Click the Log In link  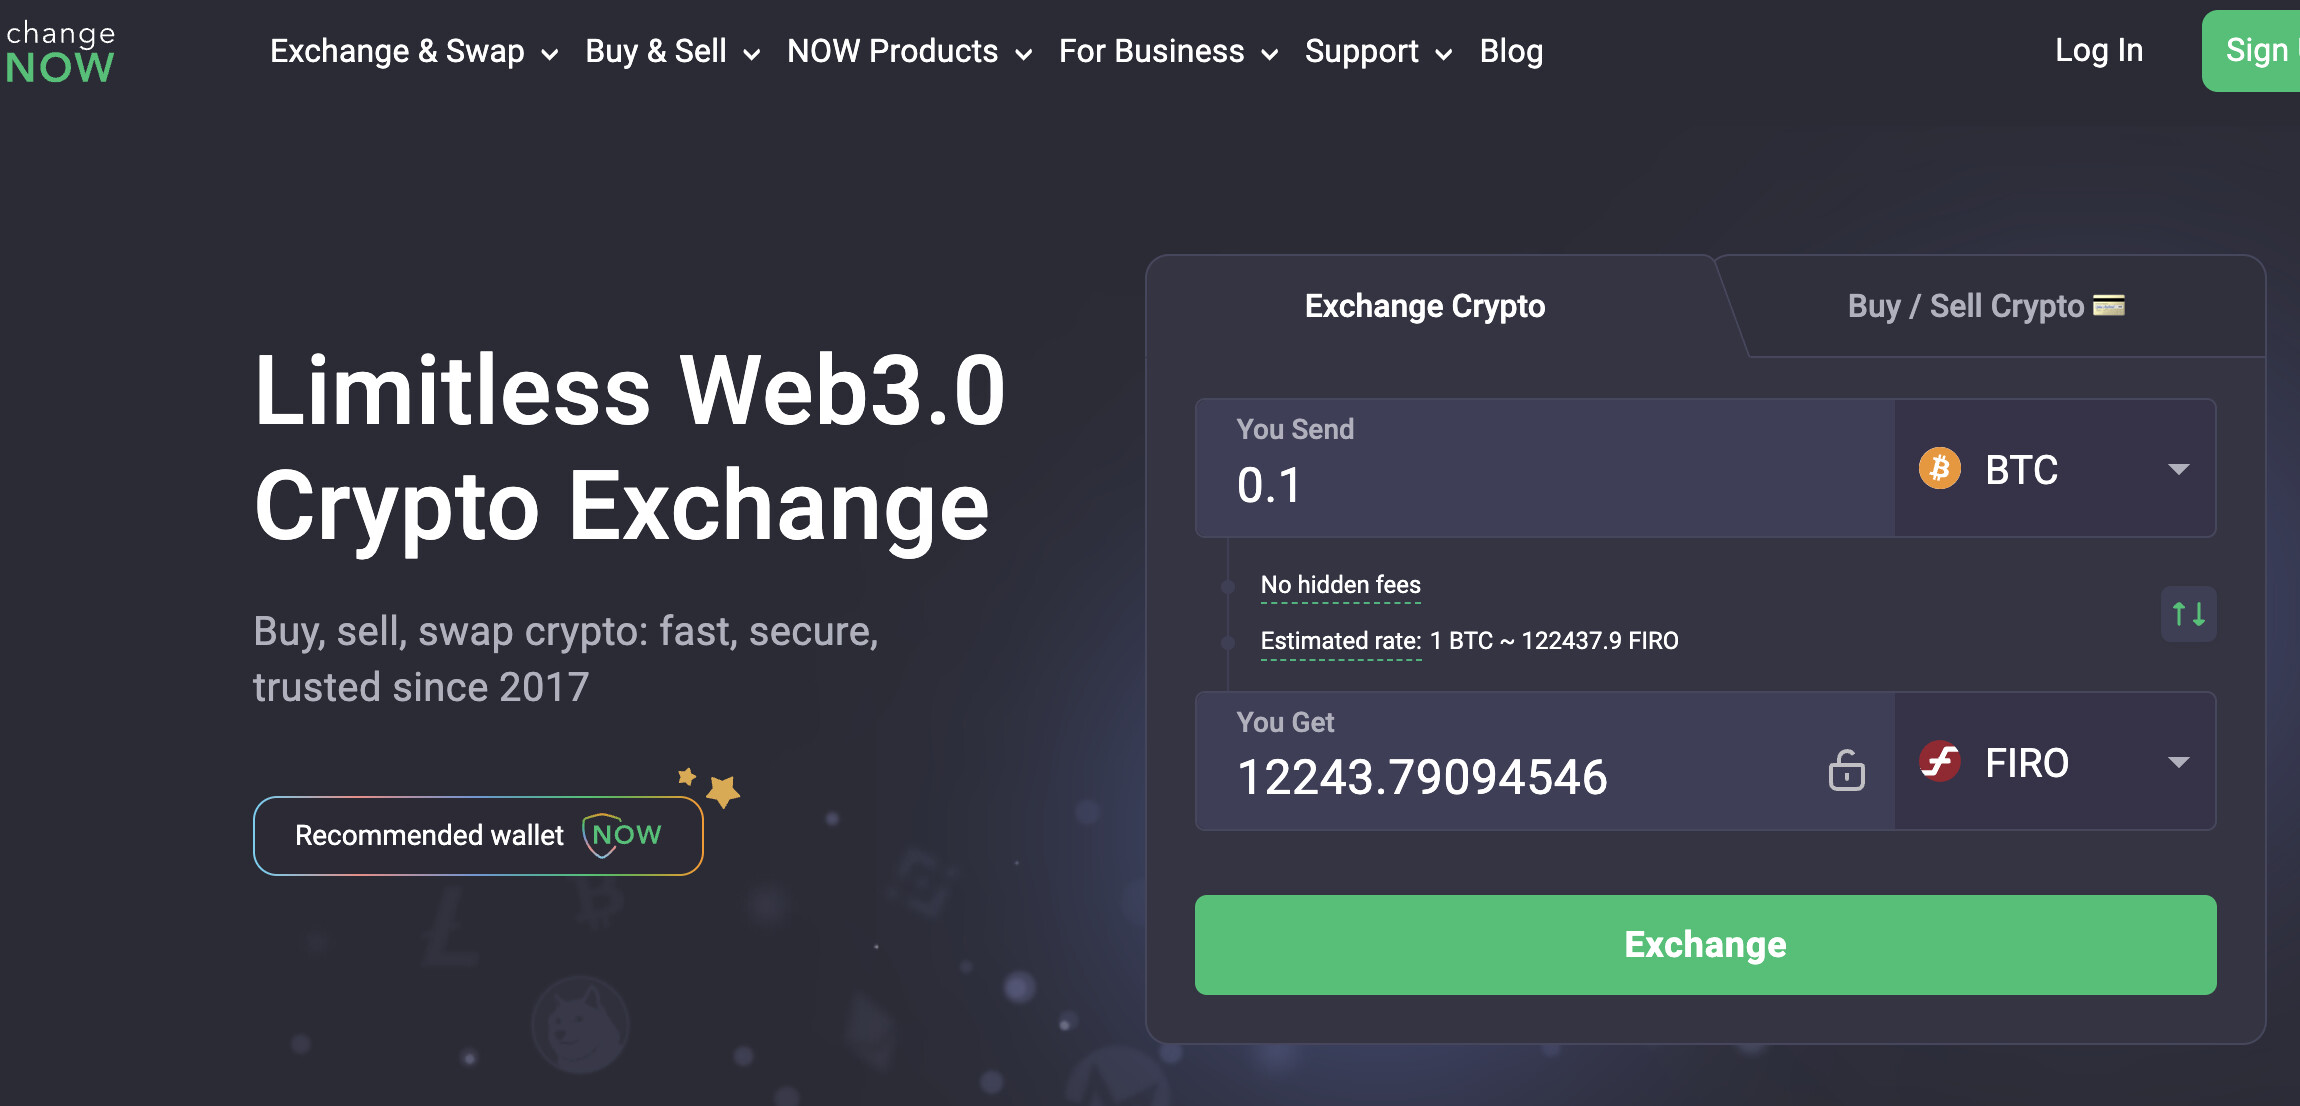[x=2099, y=50]
